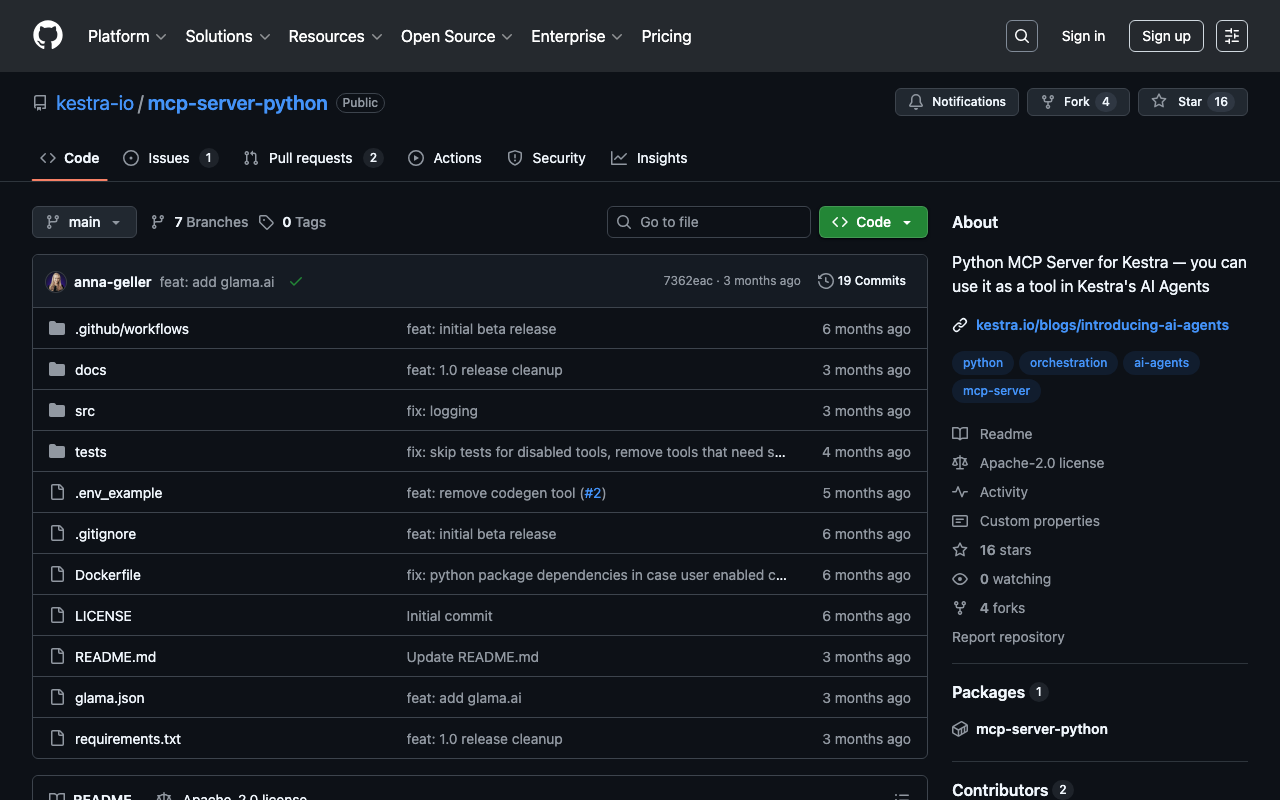Click the Go to file field

(x=709, y=222)
